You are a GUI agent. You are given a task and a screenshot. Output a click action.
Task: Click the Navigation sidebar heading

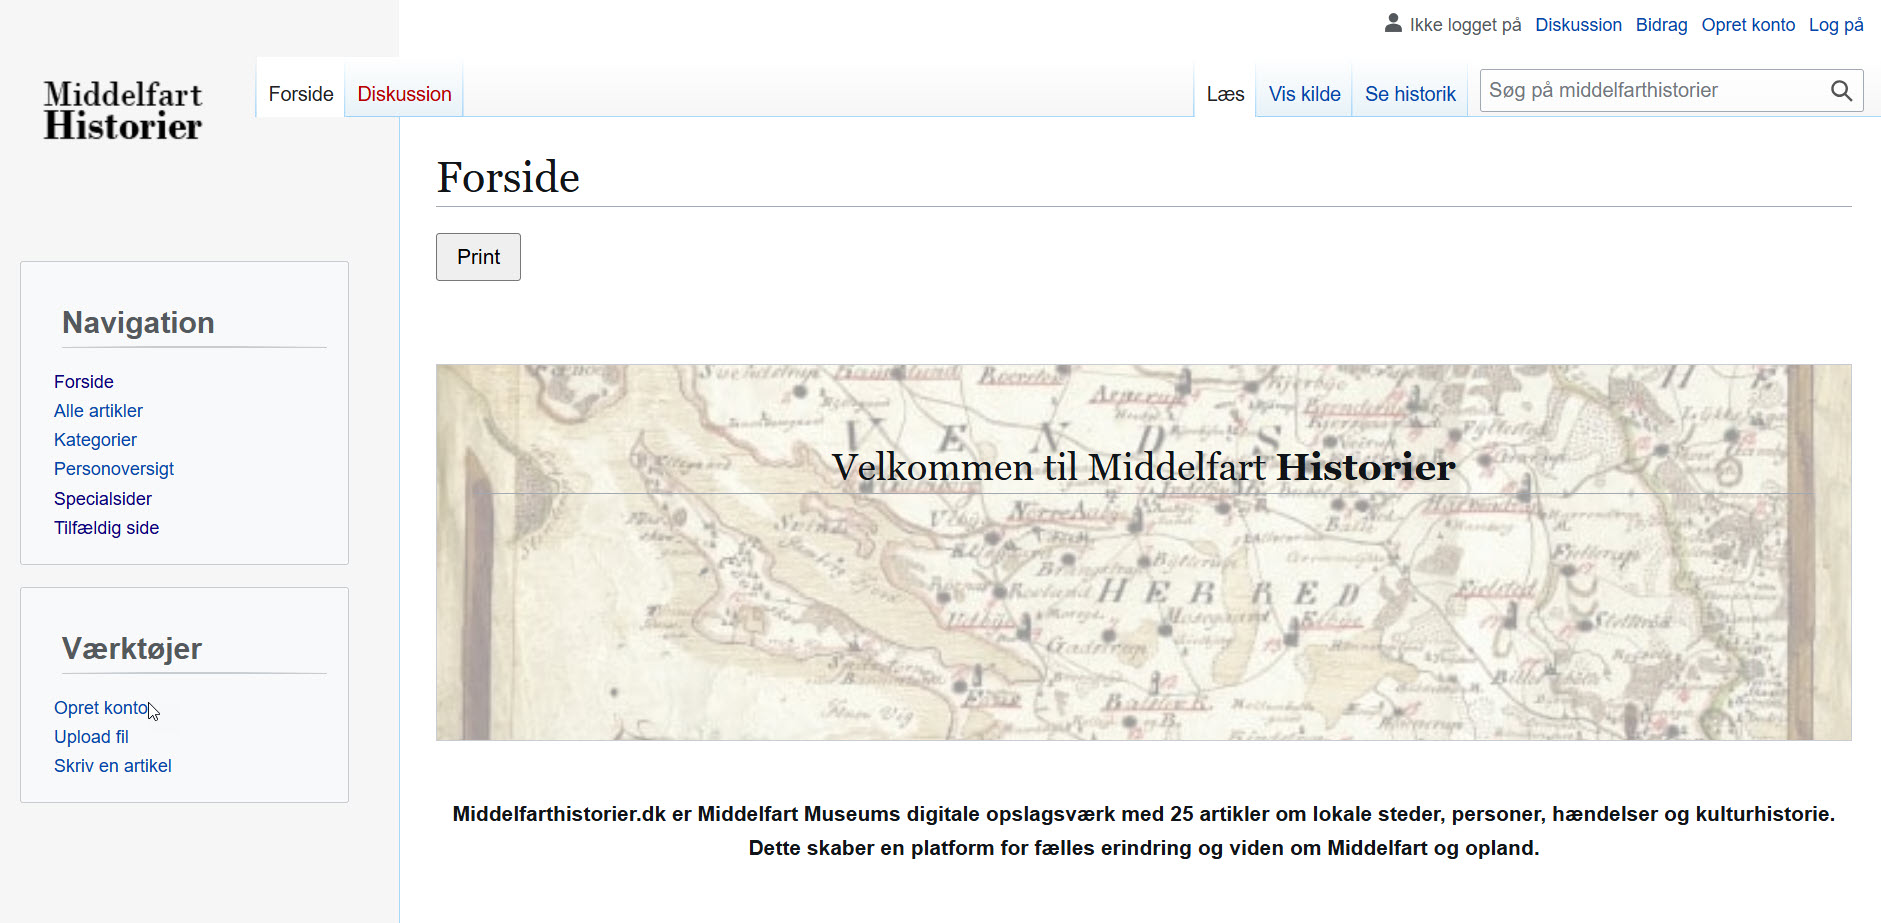pyautogui.click(x=138, y=323)
